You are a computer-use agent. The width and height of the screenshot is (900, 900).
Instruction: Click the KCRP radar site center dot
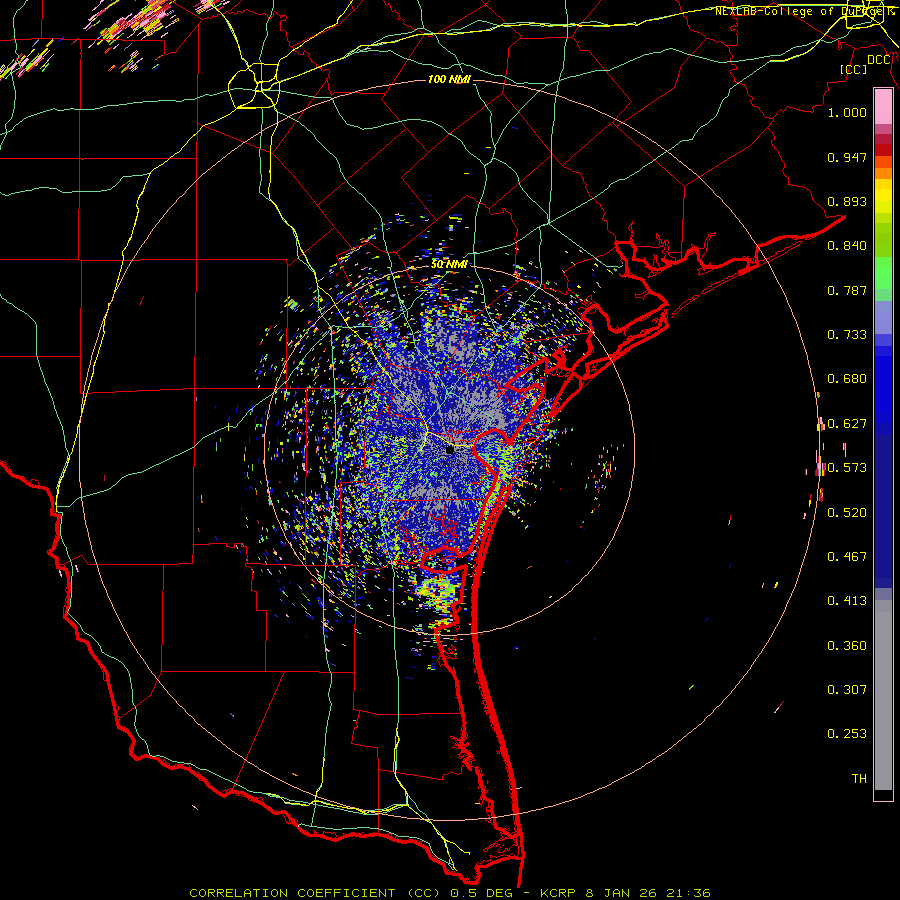tap(450, 450)
